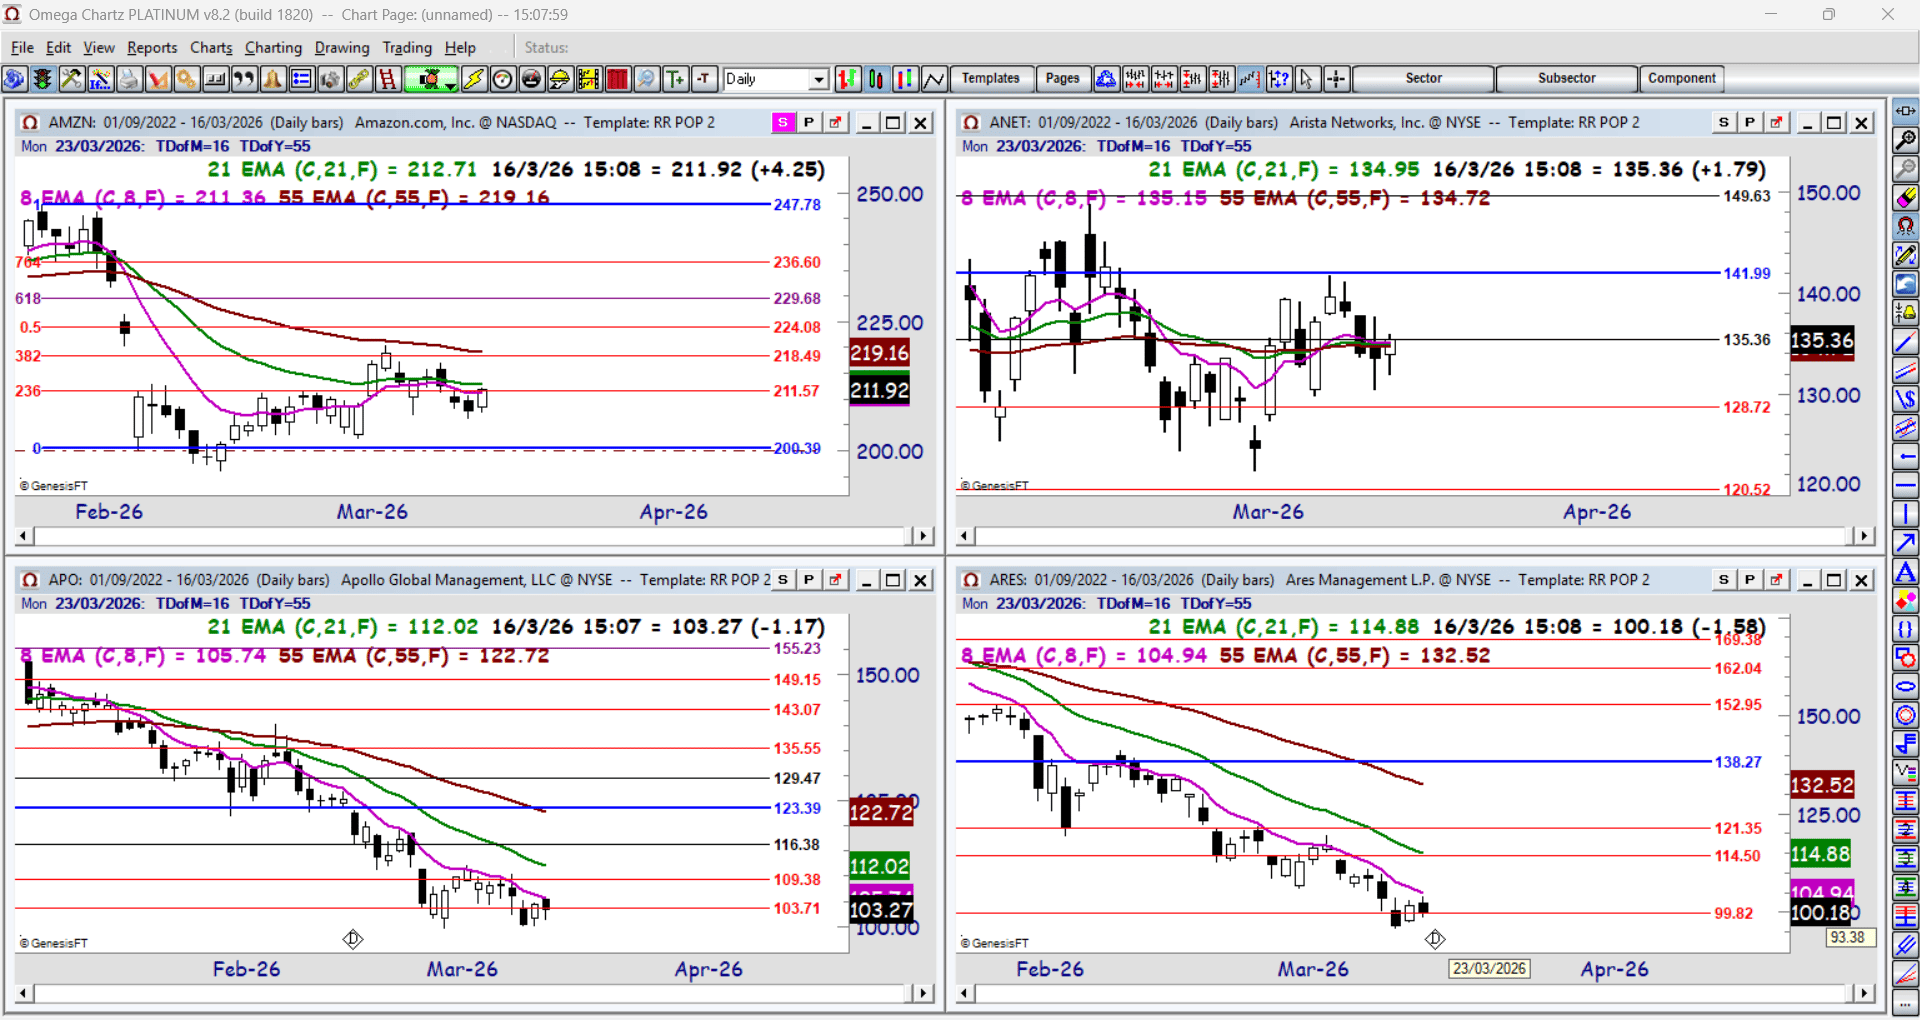Toggle the P button on ANET chart

coord(1750,122)
